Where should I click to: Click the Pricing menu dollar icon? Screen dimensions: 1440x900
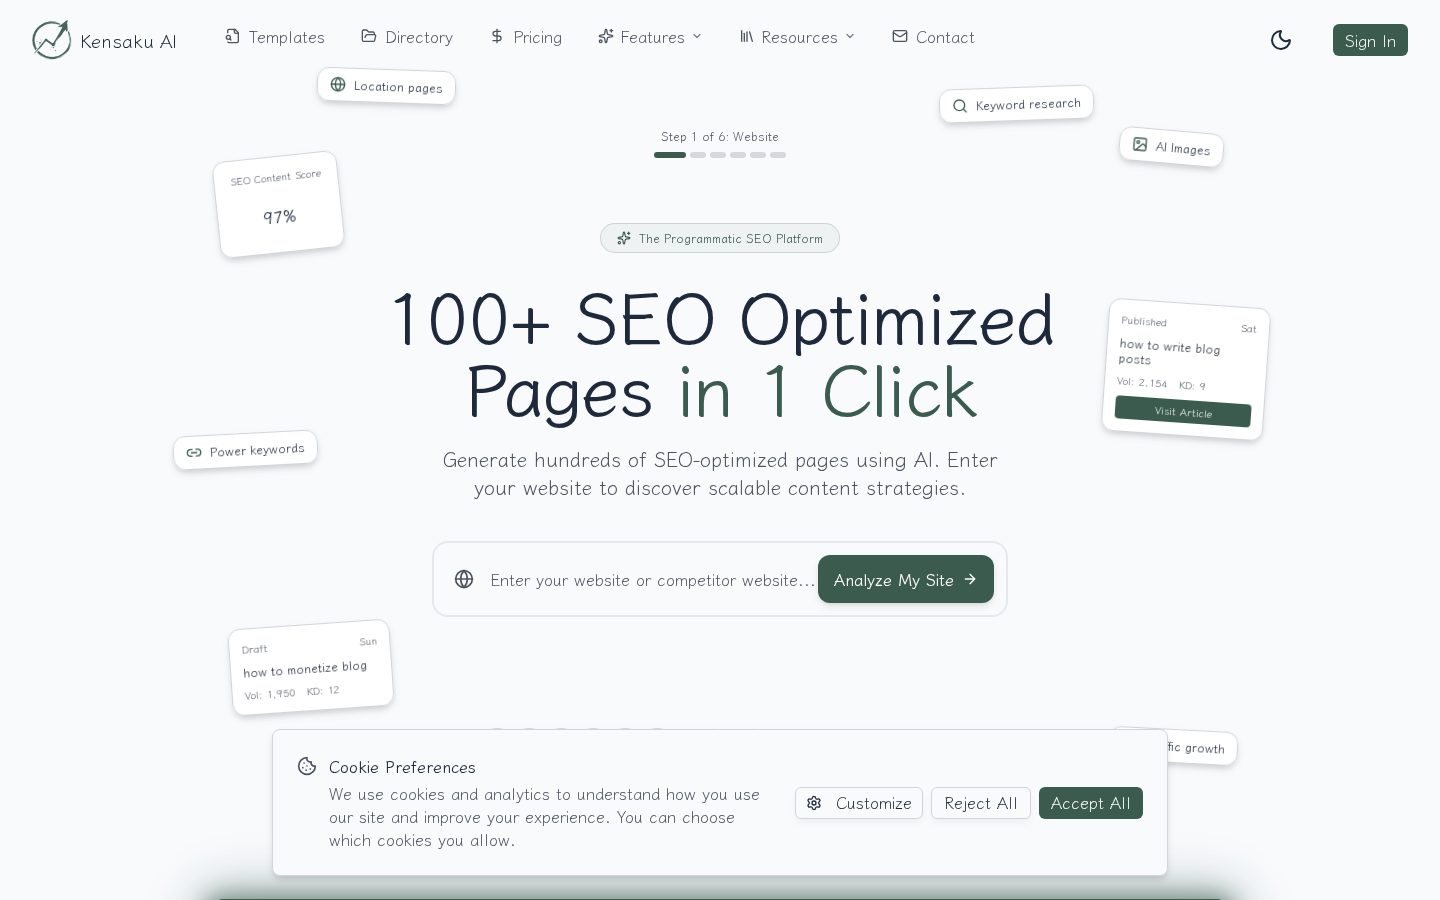click(497, 36)
